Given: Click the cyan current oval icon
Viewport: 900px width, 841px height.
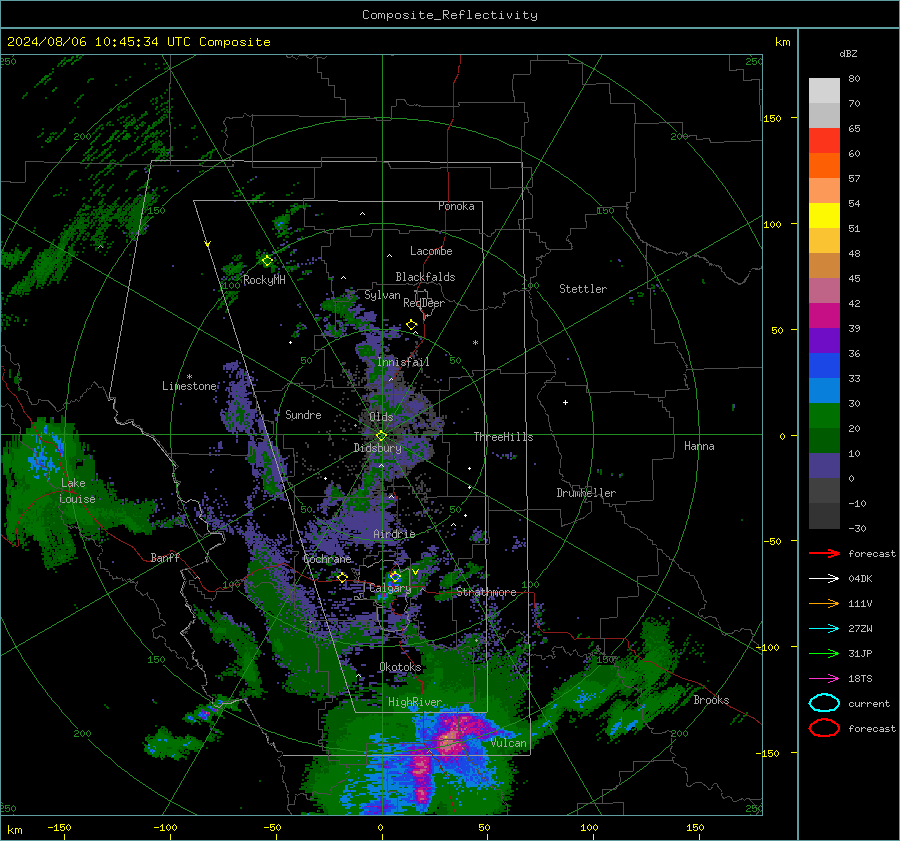Looking at the screenshot, I should click(824, 703).
